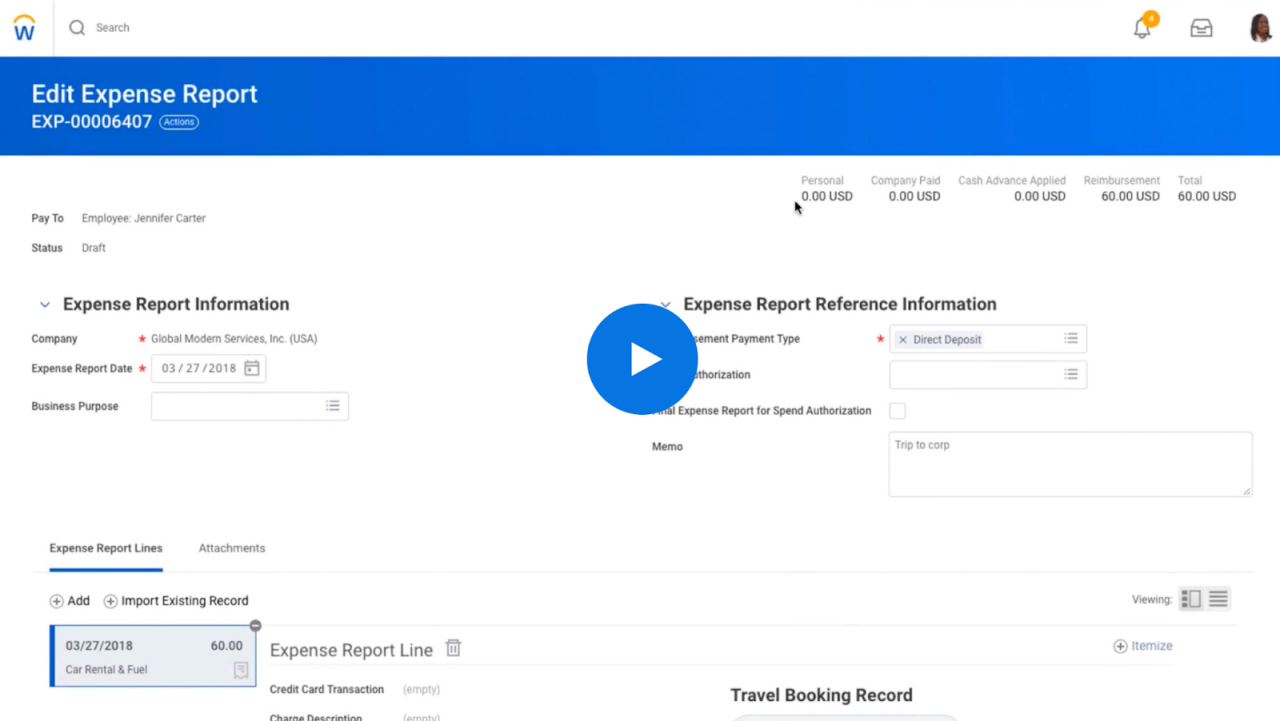
Task: Click the Total 60.00 USD value
Action: pos(1207,197)
